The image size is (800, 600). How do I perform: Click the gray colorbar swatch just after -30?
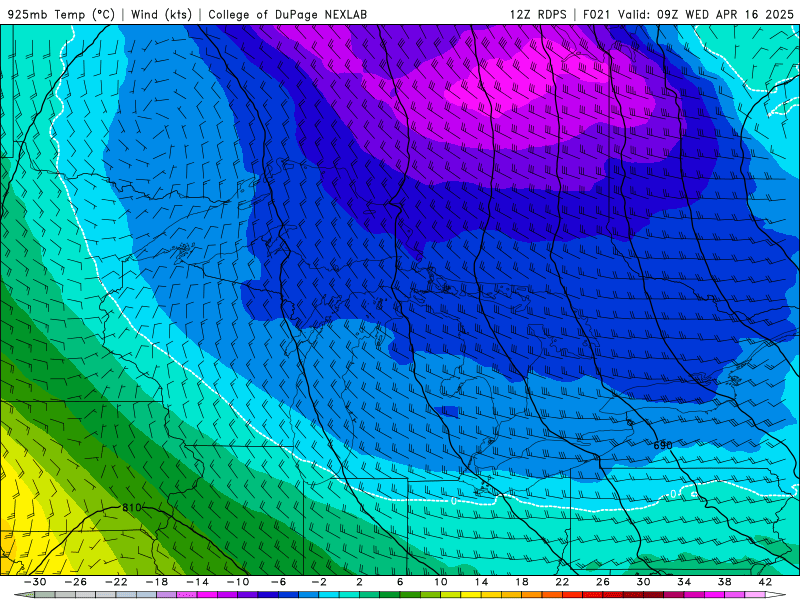[x=45, y=595]
